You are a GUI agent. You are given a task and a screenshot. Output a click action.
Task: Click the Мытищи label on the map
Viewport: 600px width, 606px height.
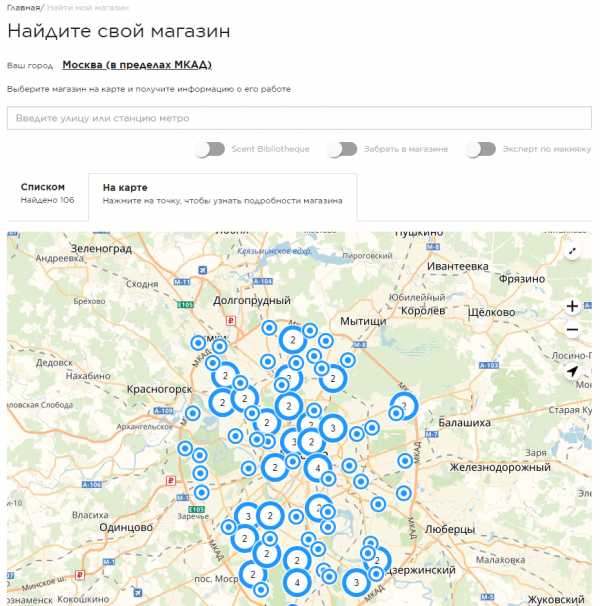pos(363,321)
